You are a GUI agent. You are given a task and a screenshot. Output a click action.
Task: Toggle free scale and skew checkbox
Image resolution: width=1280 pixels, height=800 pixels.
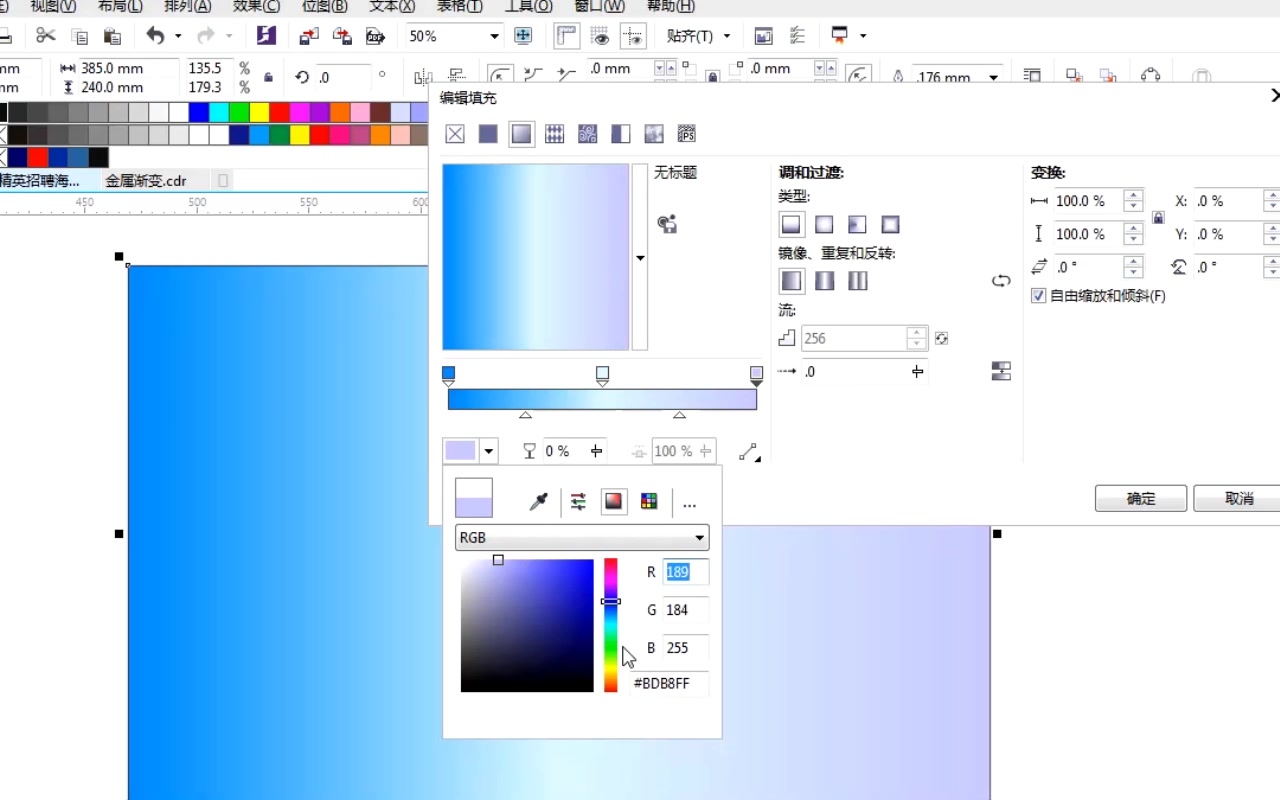click(x=1038, y=296)
